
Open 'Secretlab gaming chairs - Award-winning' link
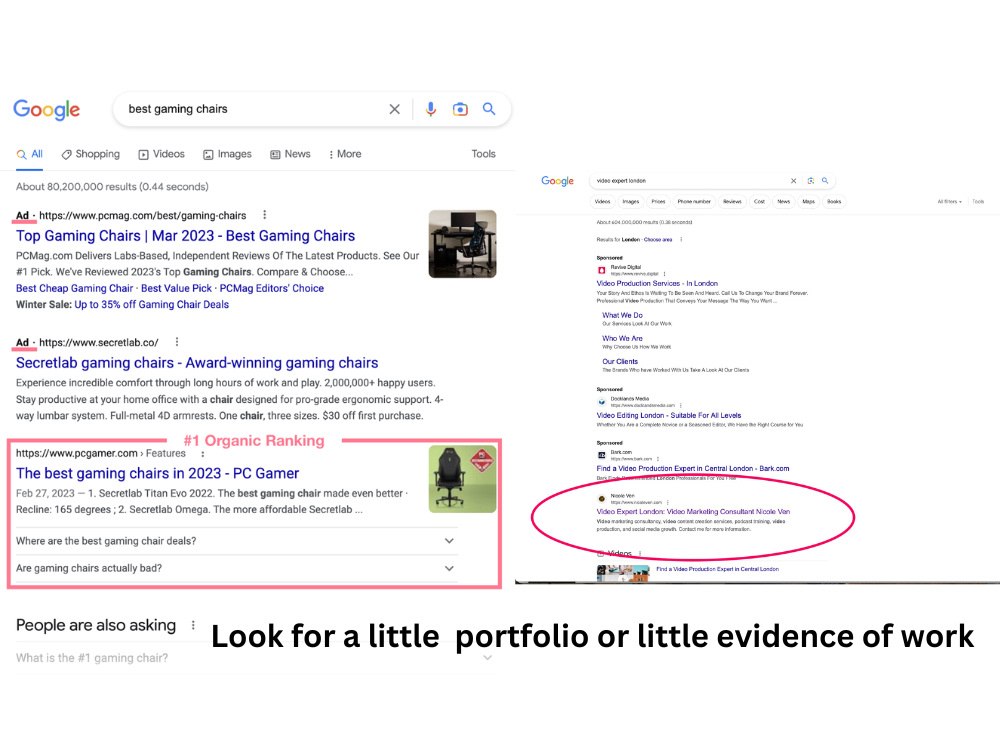tap(197, 363)
